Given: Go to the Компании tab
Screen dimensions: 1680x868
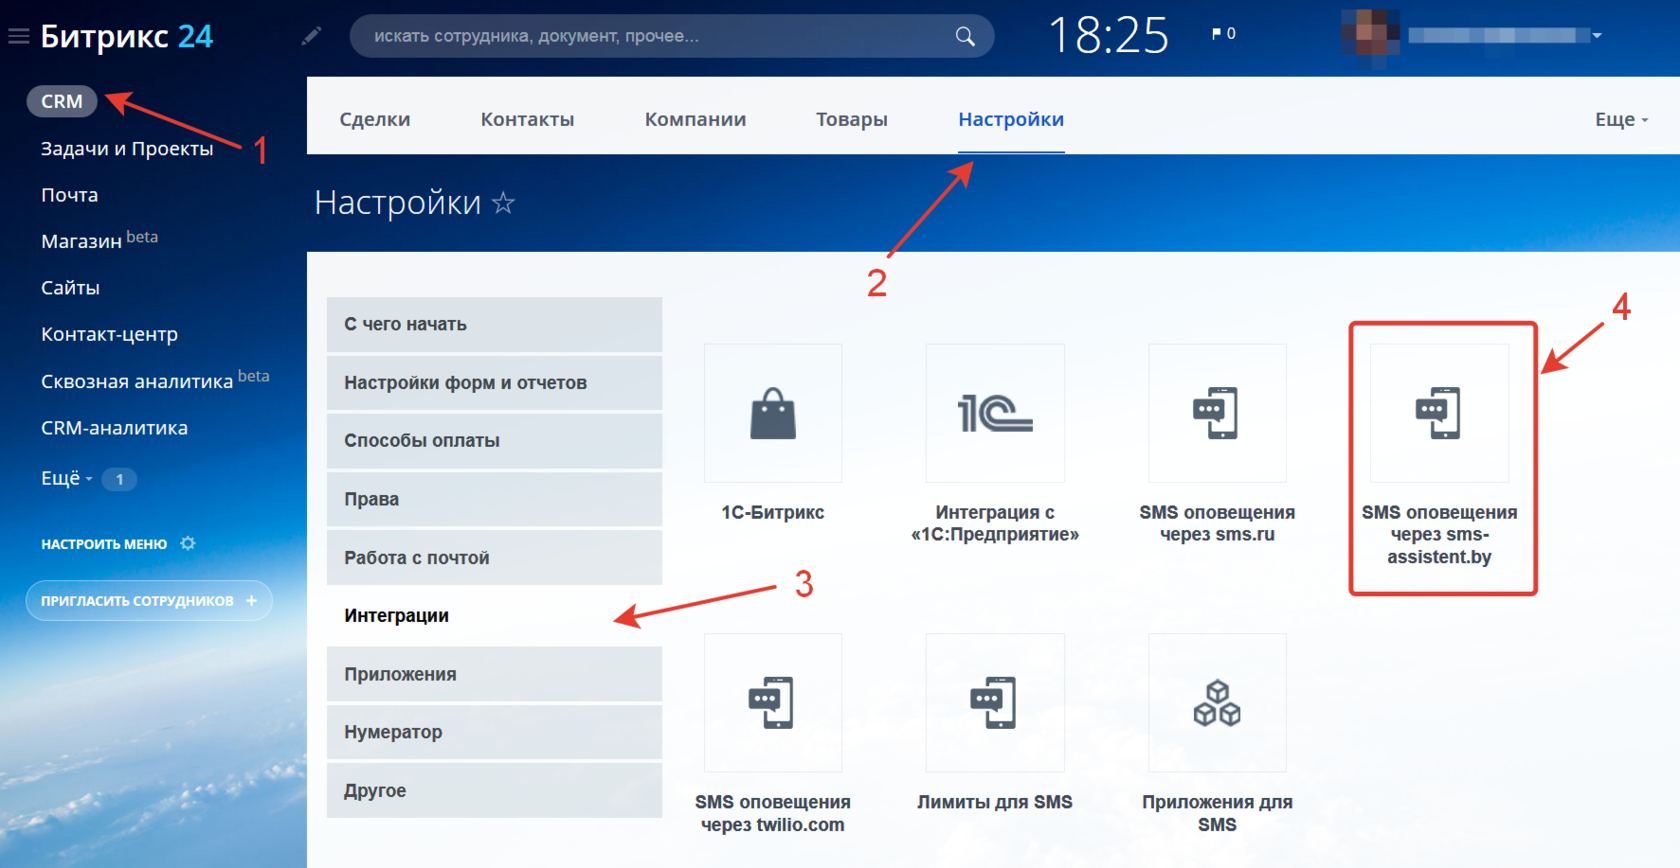Looking at the screenshot, I should pos(695,119).
